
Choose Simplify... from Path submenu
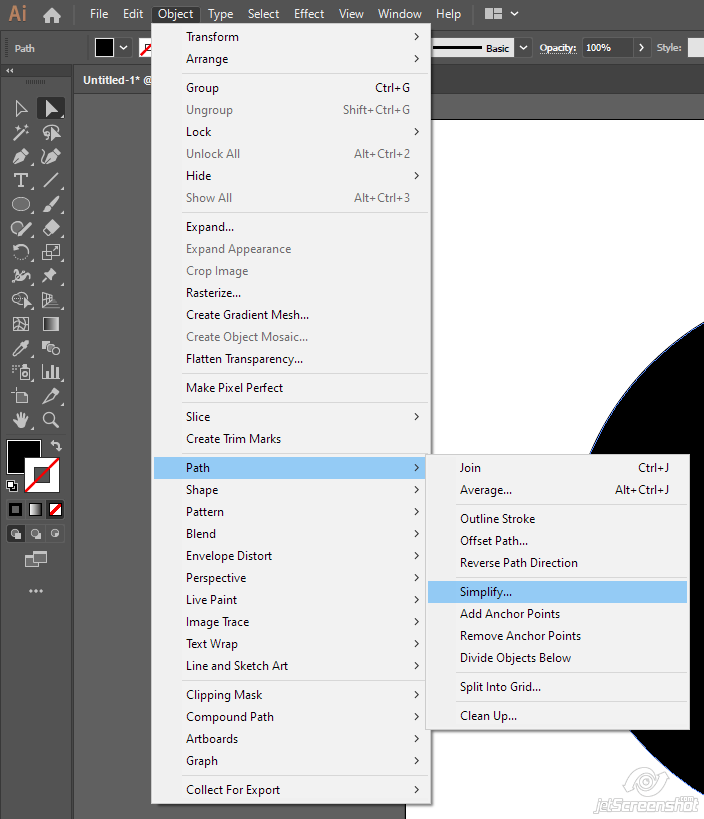[557, 592]
